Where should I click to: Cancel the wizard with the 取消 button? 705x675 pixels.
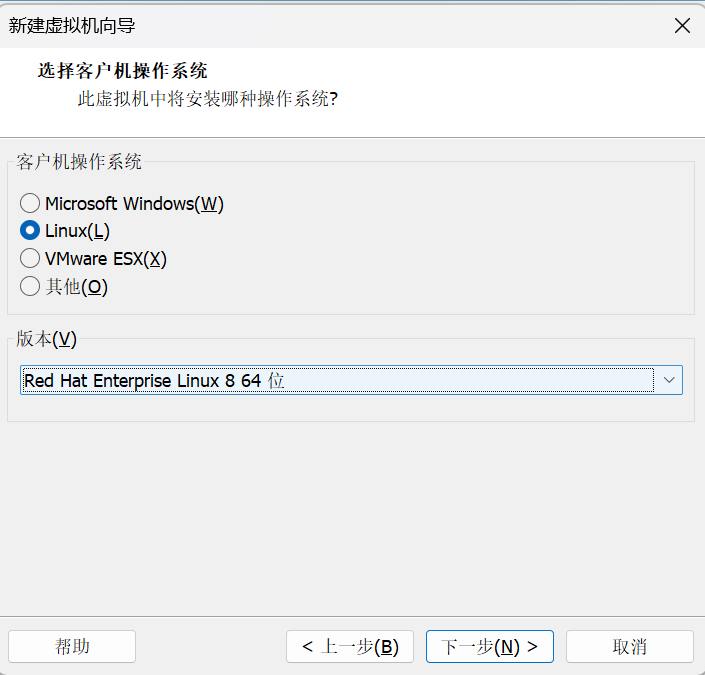click(x=629, y=647)
